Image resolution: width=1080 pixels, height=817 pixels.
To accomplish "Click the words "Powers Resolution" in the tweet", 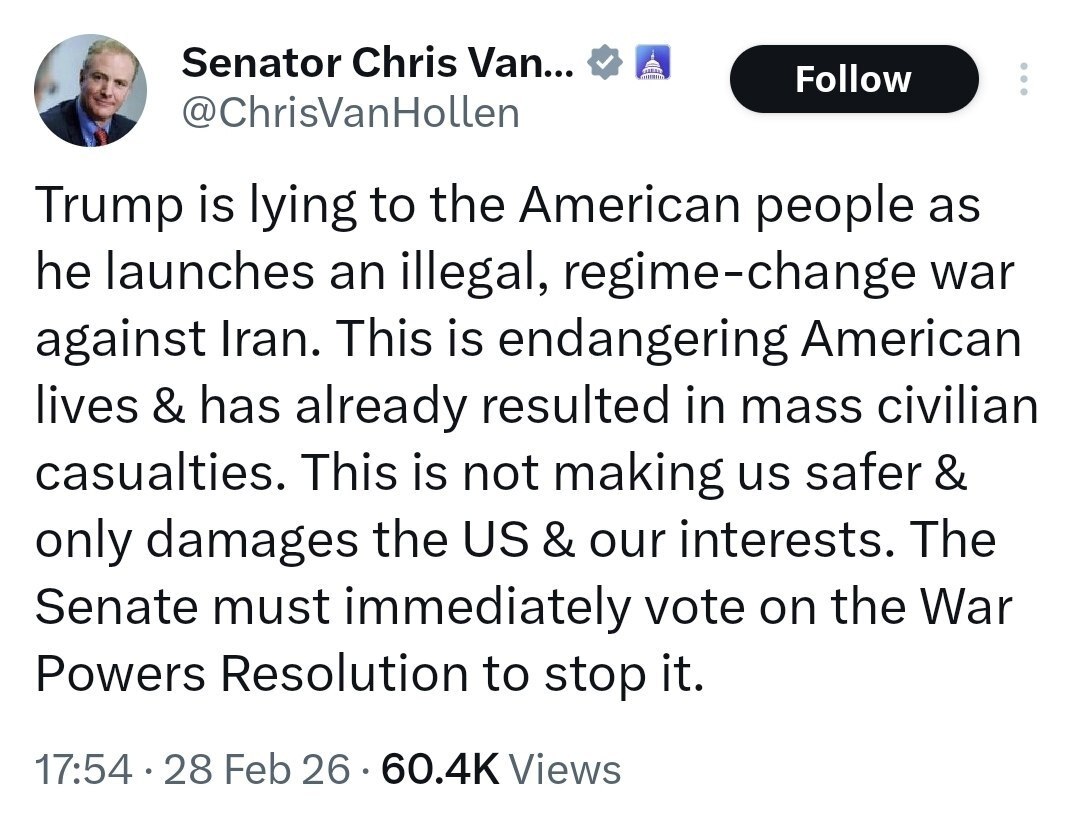I will click(x=252, y=673).
